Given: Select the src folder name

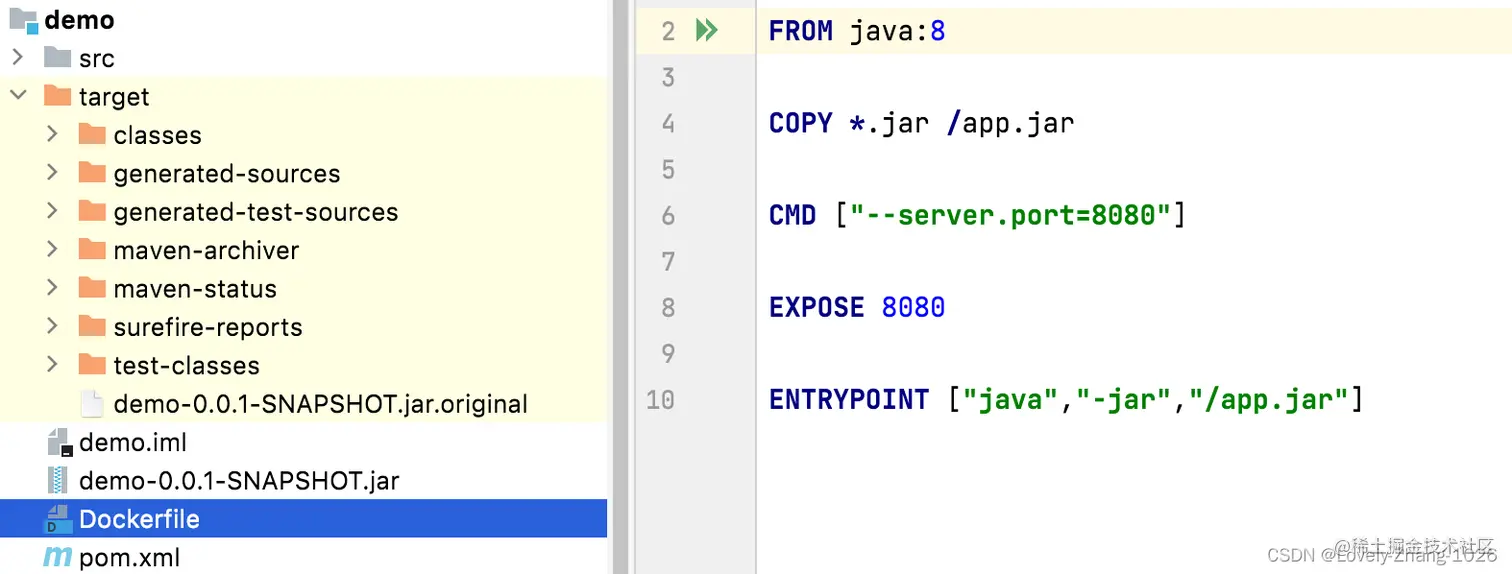Looking at the screenshot, I should tap(97, 59).
